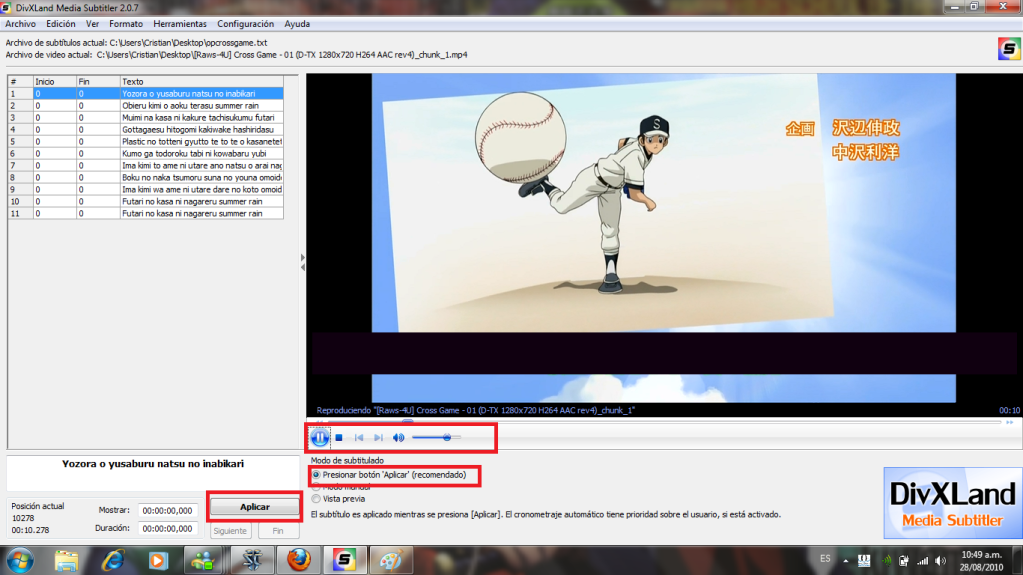Click the DivXLand Media Subtitler banner
The height and width of the screenshot is (575, 1023).
[953, 503]
